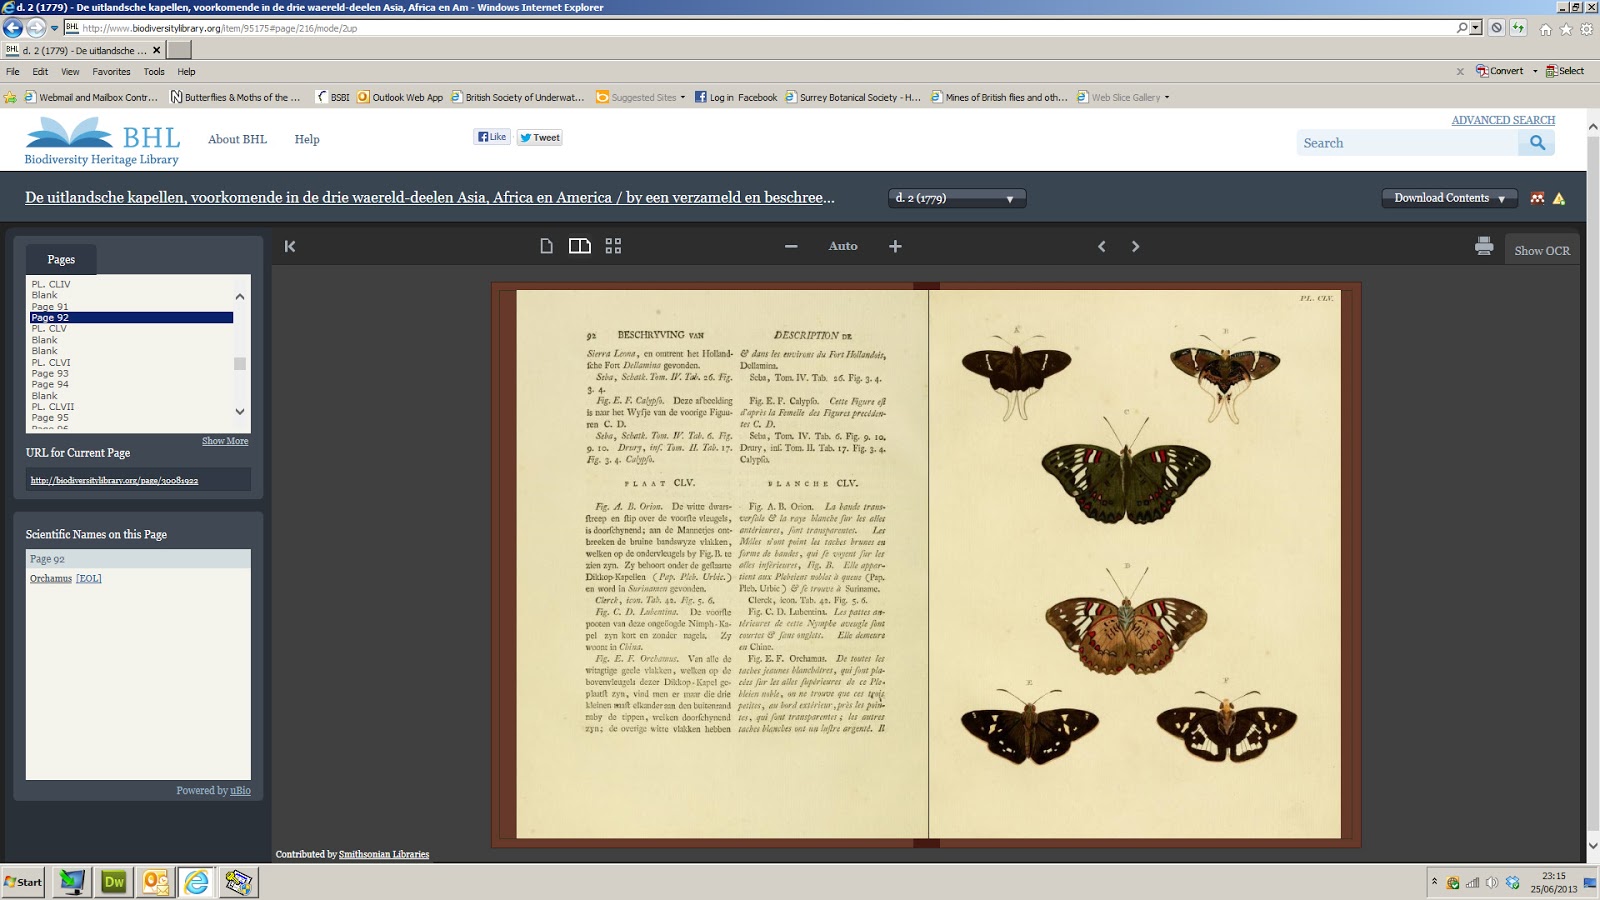Switch to single page view icon
The image size is (1600, 900).
(x=546, y=246)
